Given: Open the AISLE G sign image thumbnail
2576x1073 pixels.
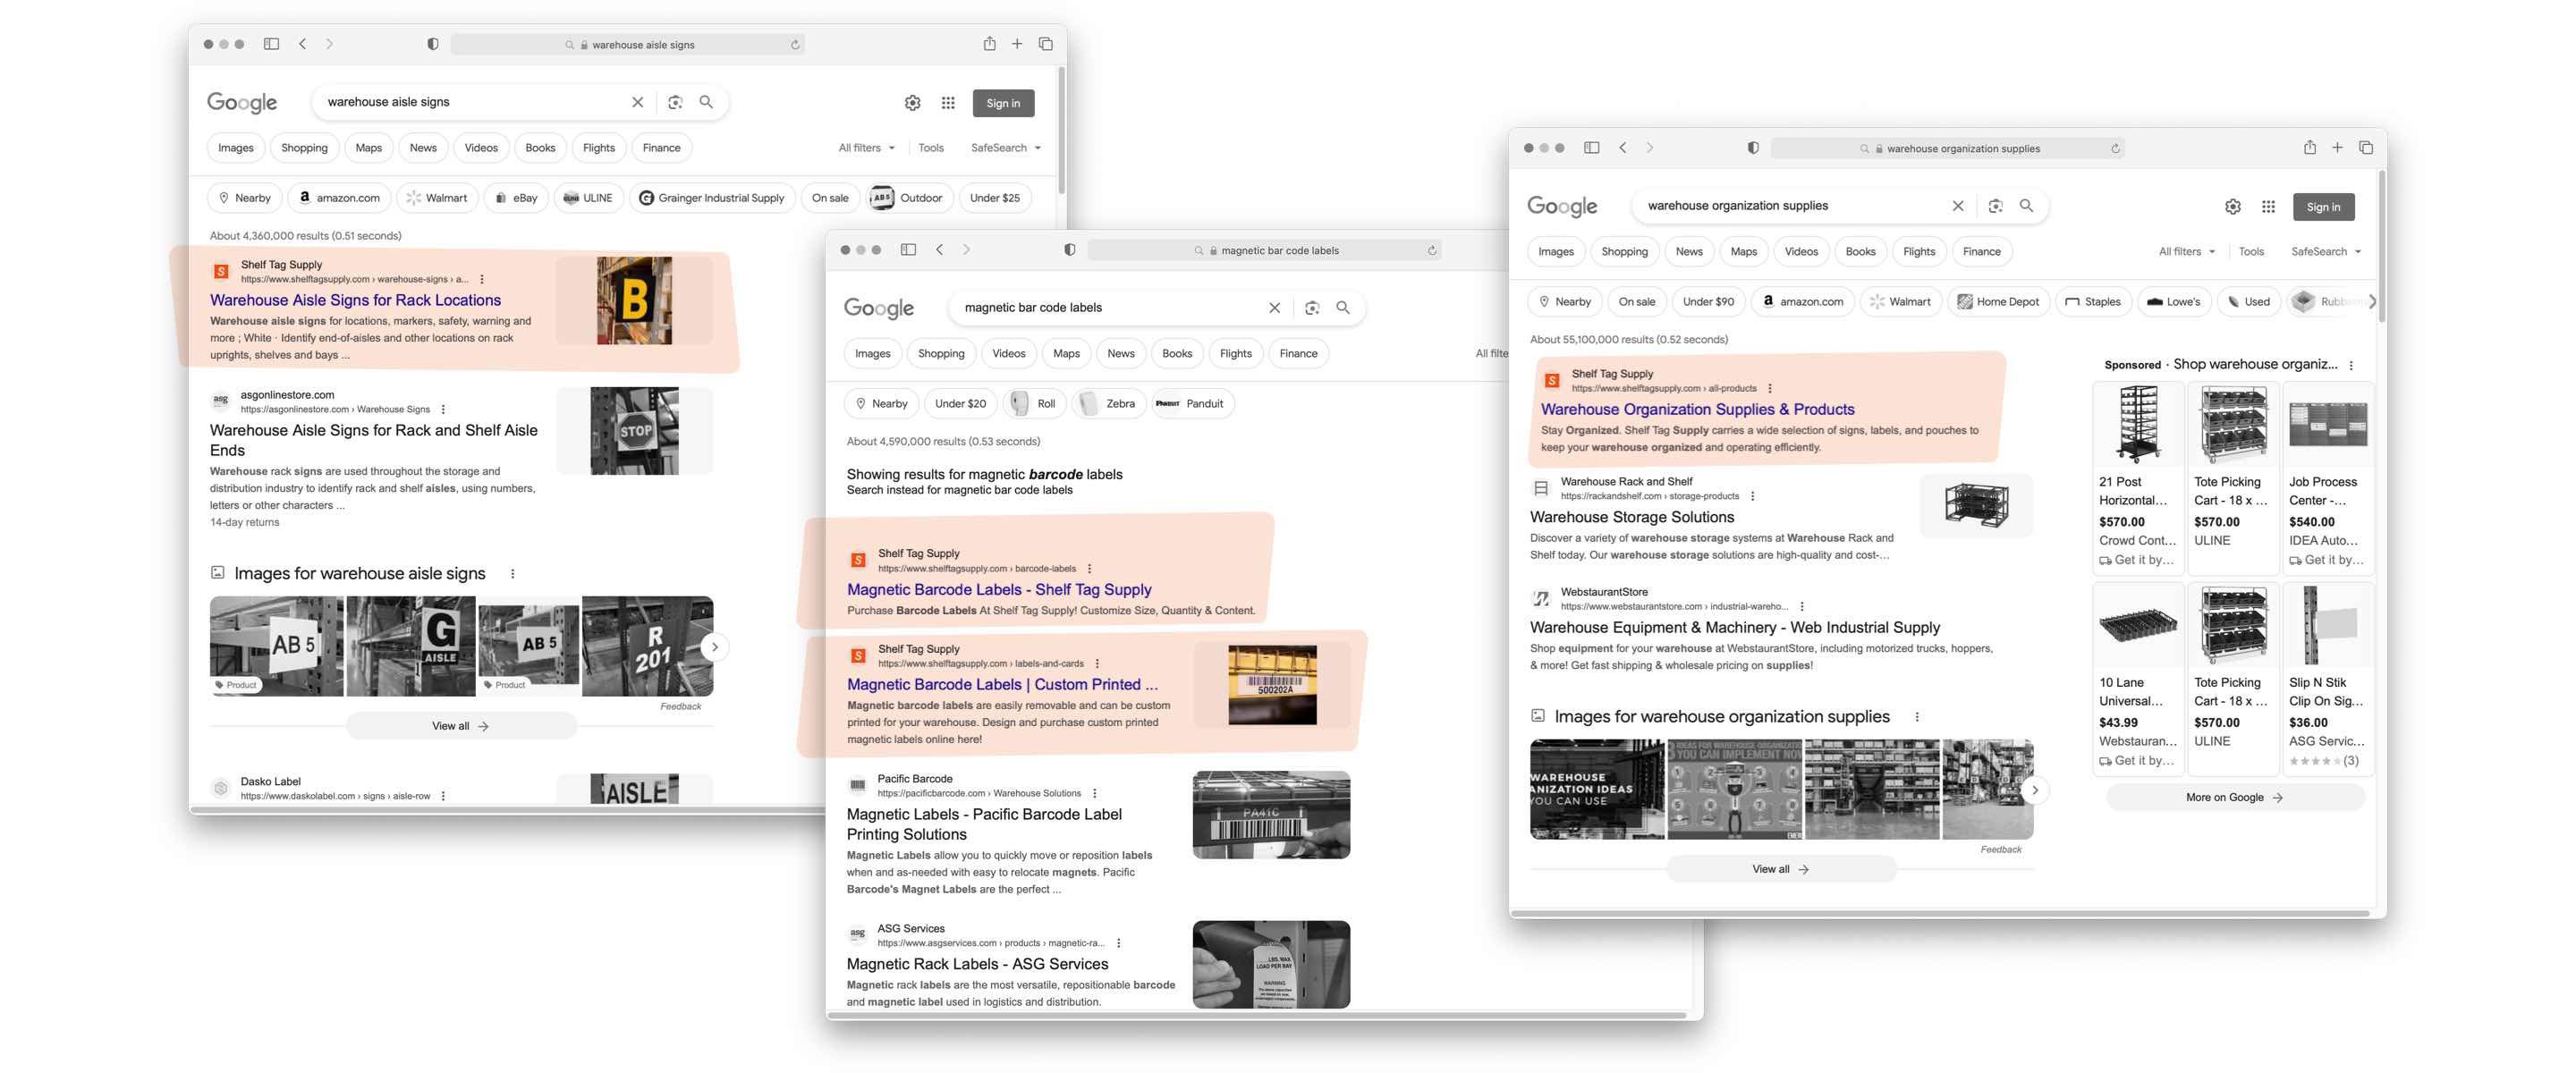Looking at the screenshot, I should (411, 647).
